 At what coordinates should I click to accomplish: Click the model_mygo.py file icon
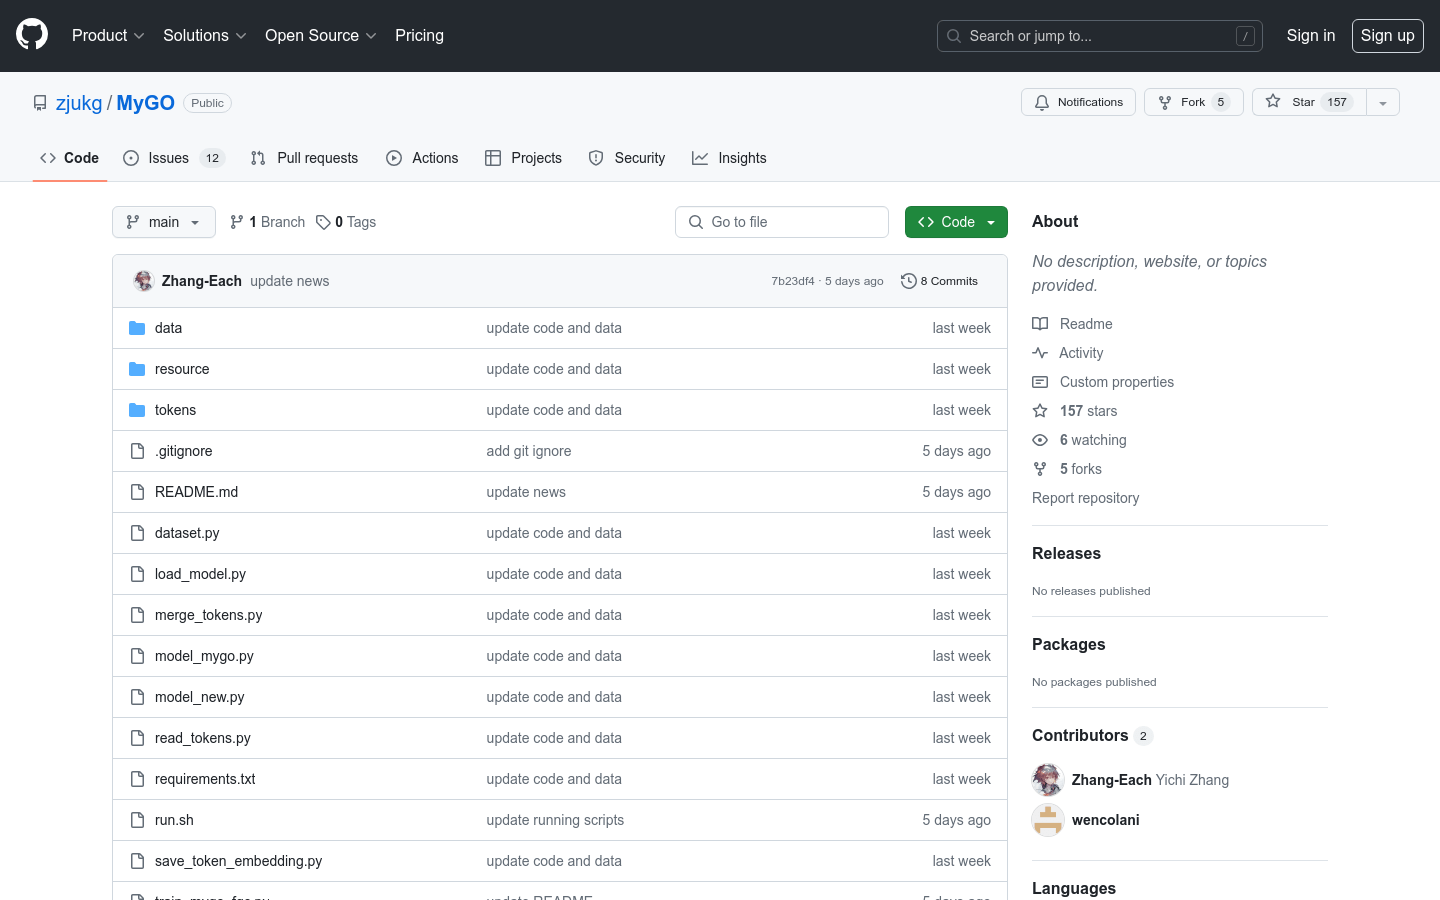tap(137, 656)
